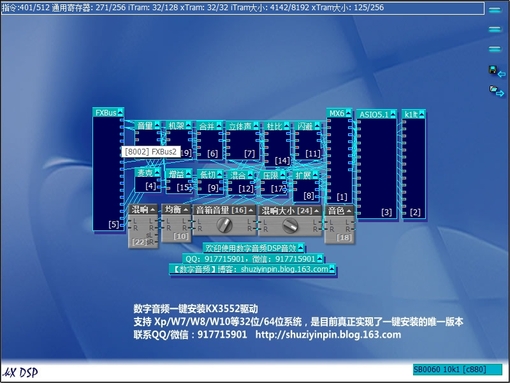
Task: Select the 杜比 block title
Action: [274, 126]
